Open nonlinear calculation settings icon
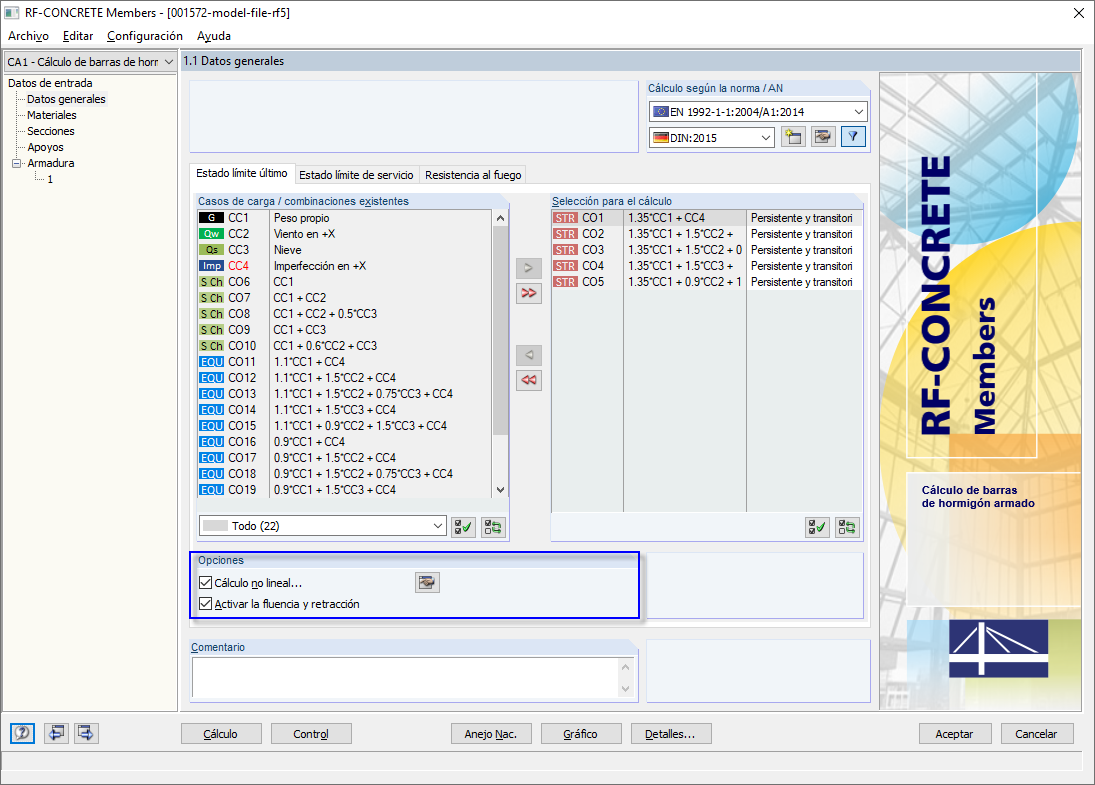Image resolution: width=1095 pixels, height=785 pixels. pos(427,582)
